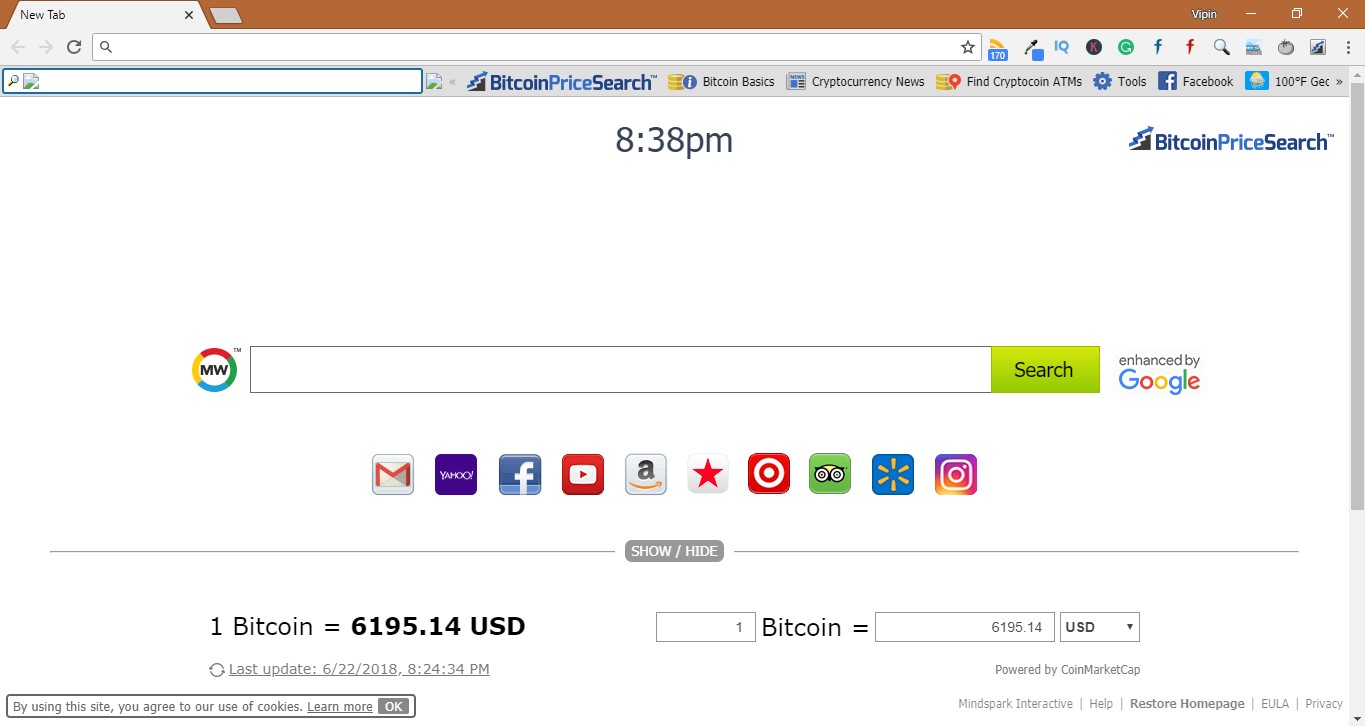Screen dimensions: 1365x726
Task: Launch YouTube from its shortcut icon
Action: coord(582,474)
